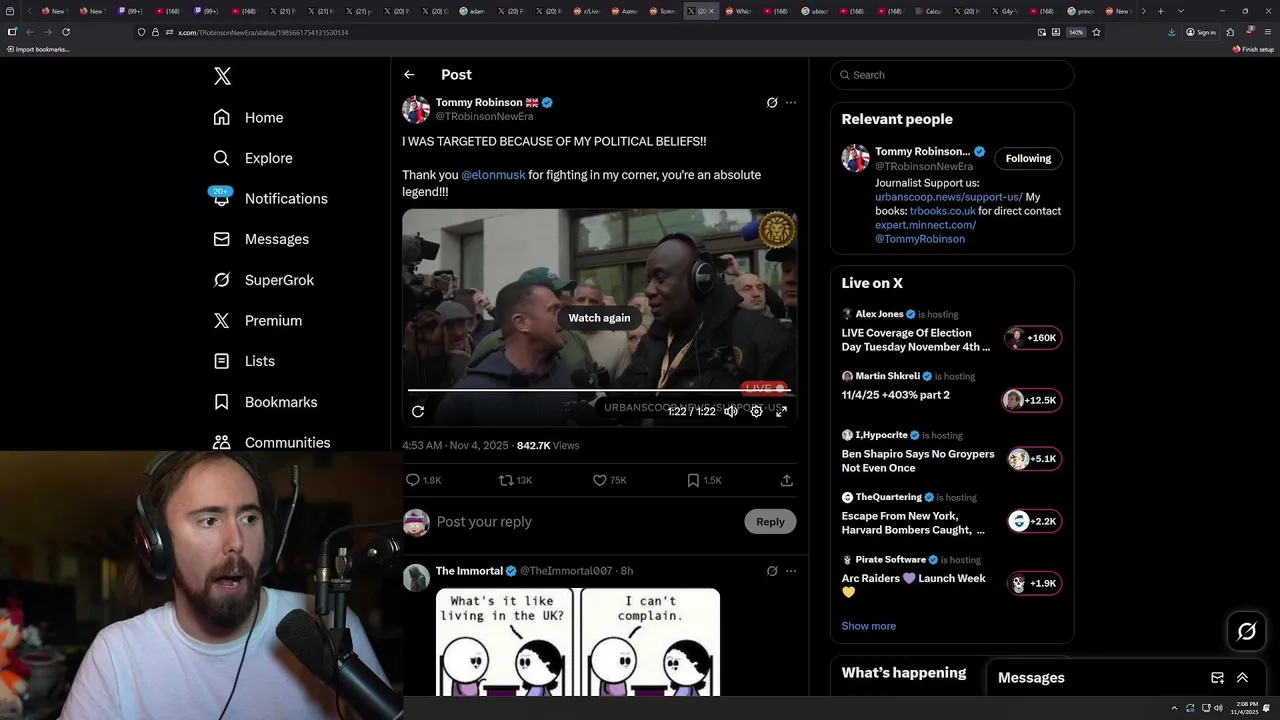The width and height of the screenshot is (1280, 720).
Task: Close the active X tab
Action: (711, 11)
